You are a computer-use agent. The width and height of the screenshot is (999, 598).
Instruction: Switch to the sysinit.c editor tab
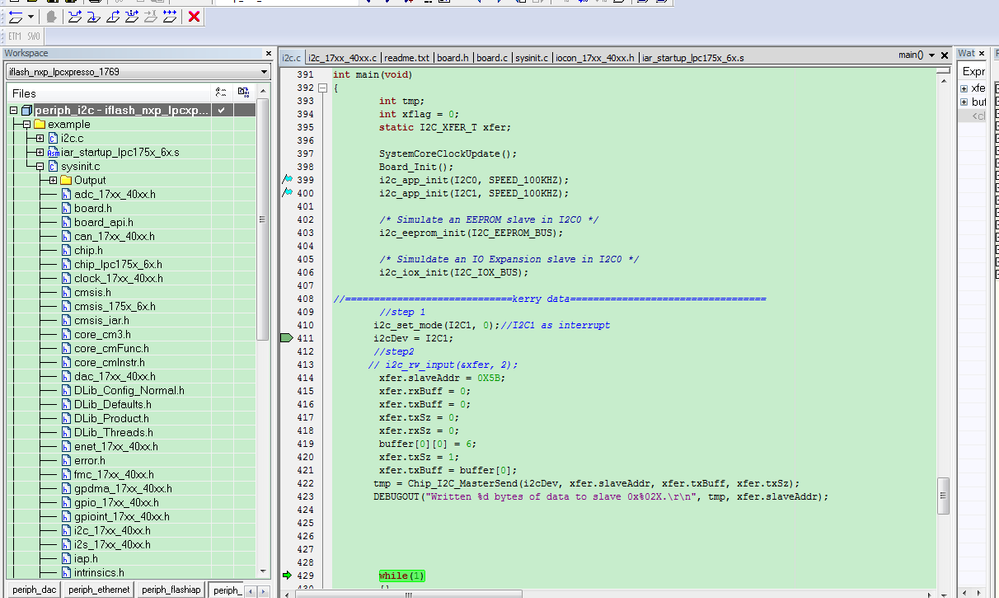[531, 58]
